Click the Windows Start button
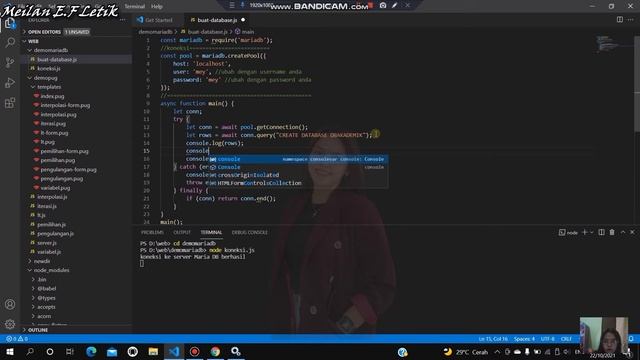Viewport: 640px width, 360px height. point(9,351)
